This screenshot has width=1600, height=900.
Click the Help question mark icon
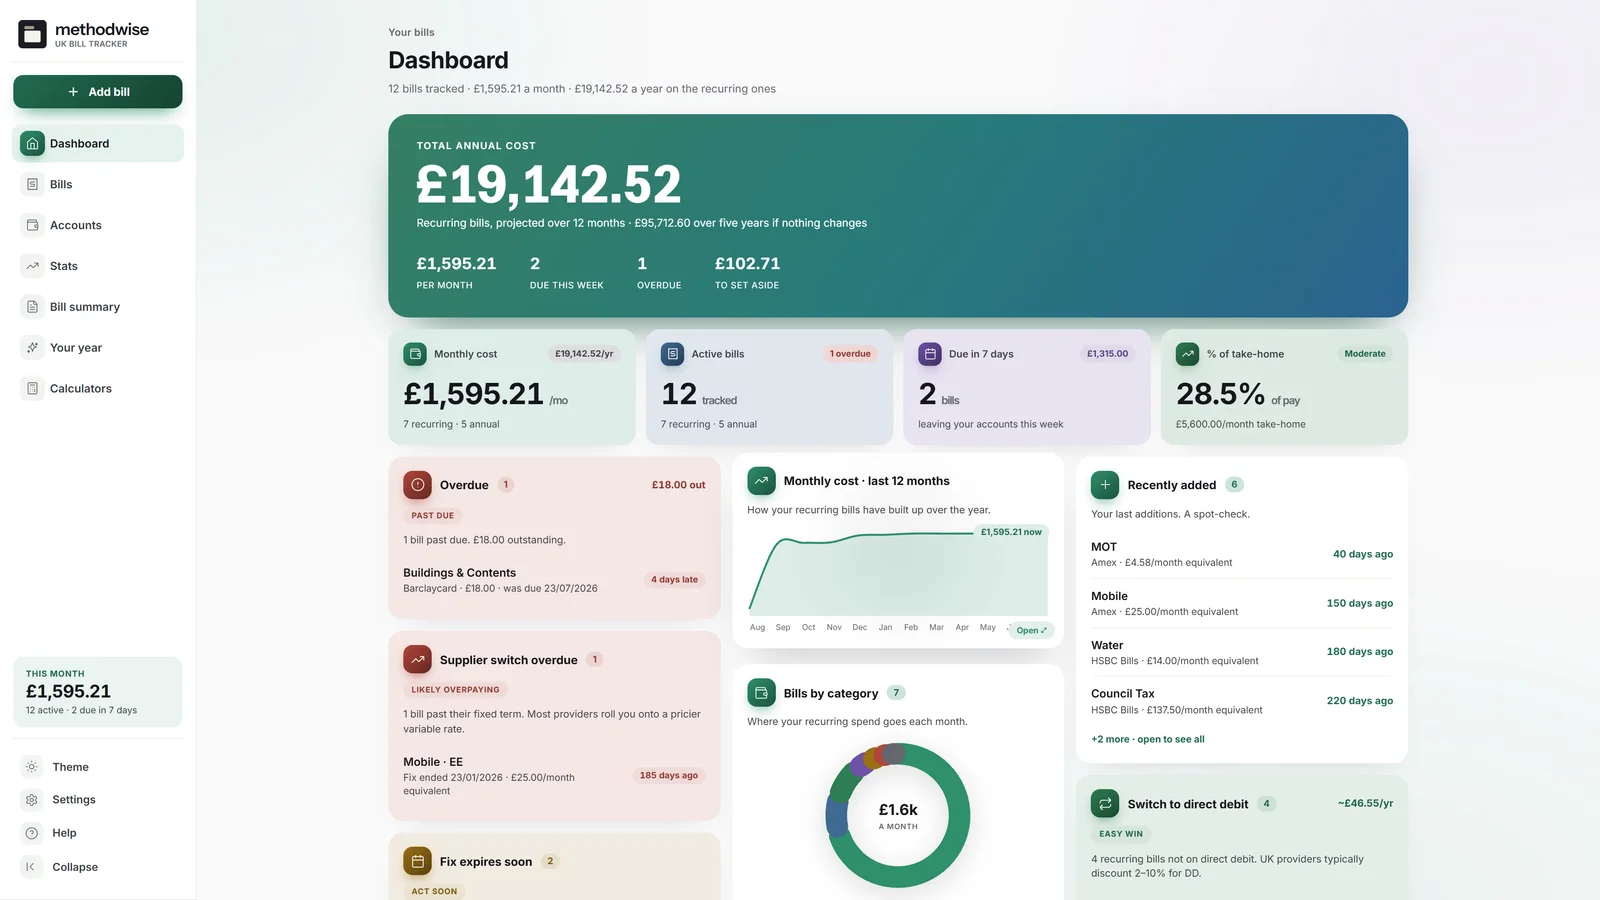pos(32,833)
